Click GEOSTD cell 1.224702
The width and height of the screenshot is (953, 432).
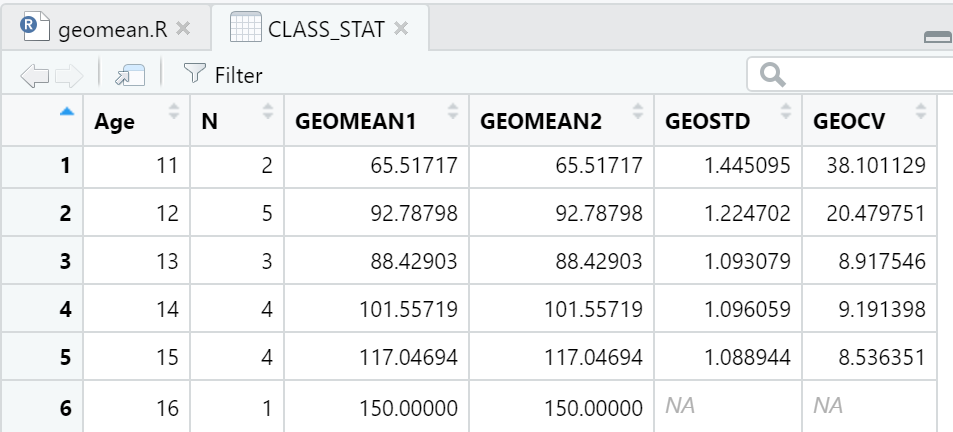[x=728, y=213]
